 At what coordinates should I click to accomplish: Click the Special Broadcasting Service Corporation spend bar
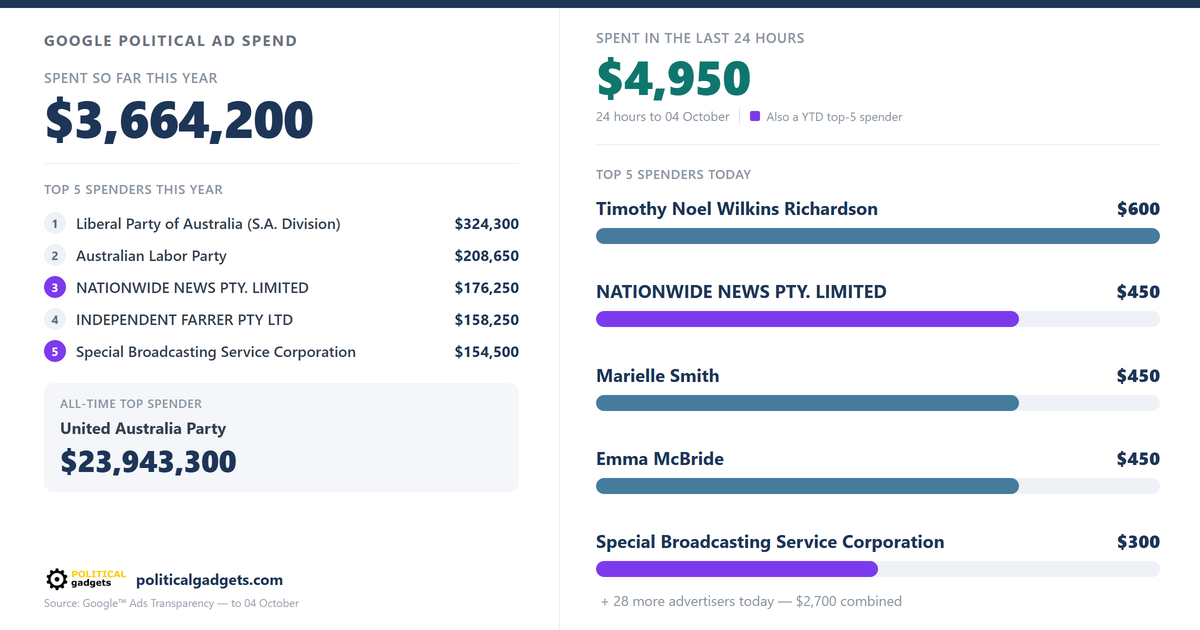click(x=737, y=569)
